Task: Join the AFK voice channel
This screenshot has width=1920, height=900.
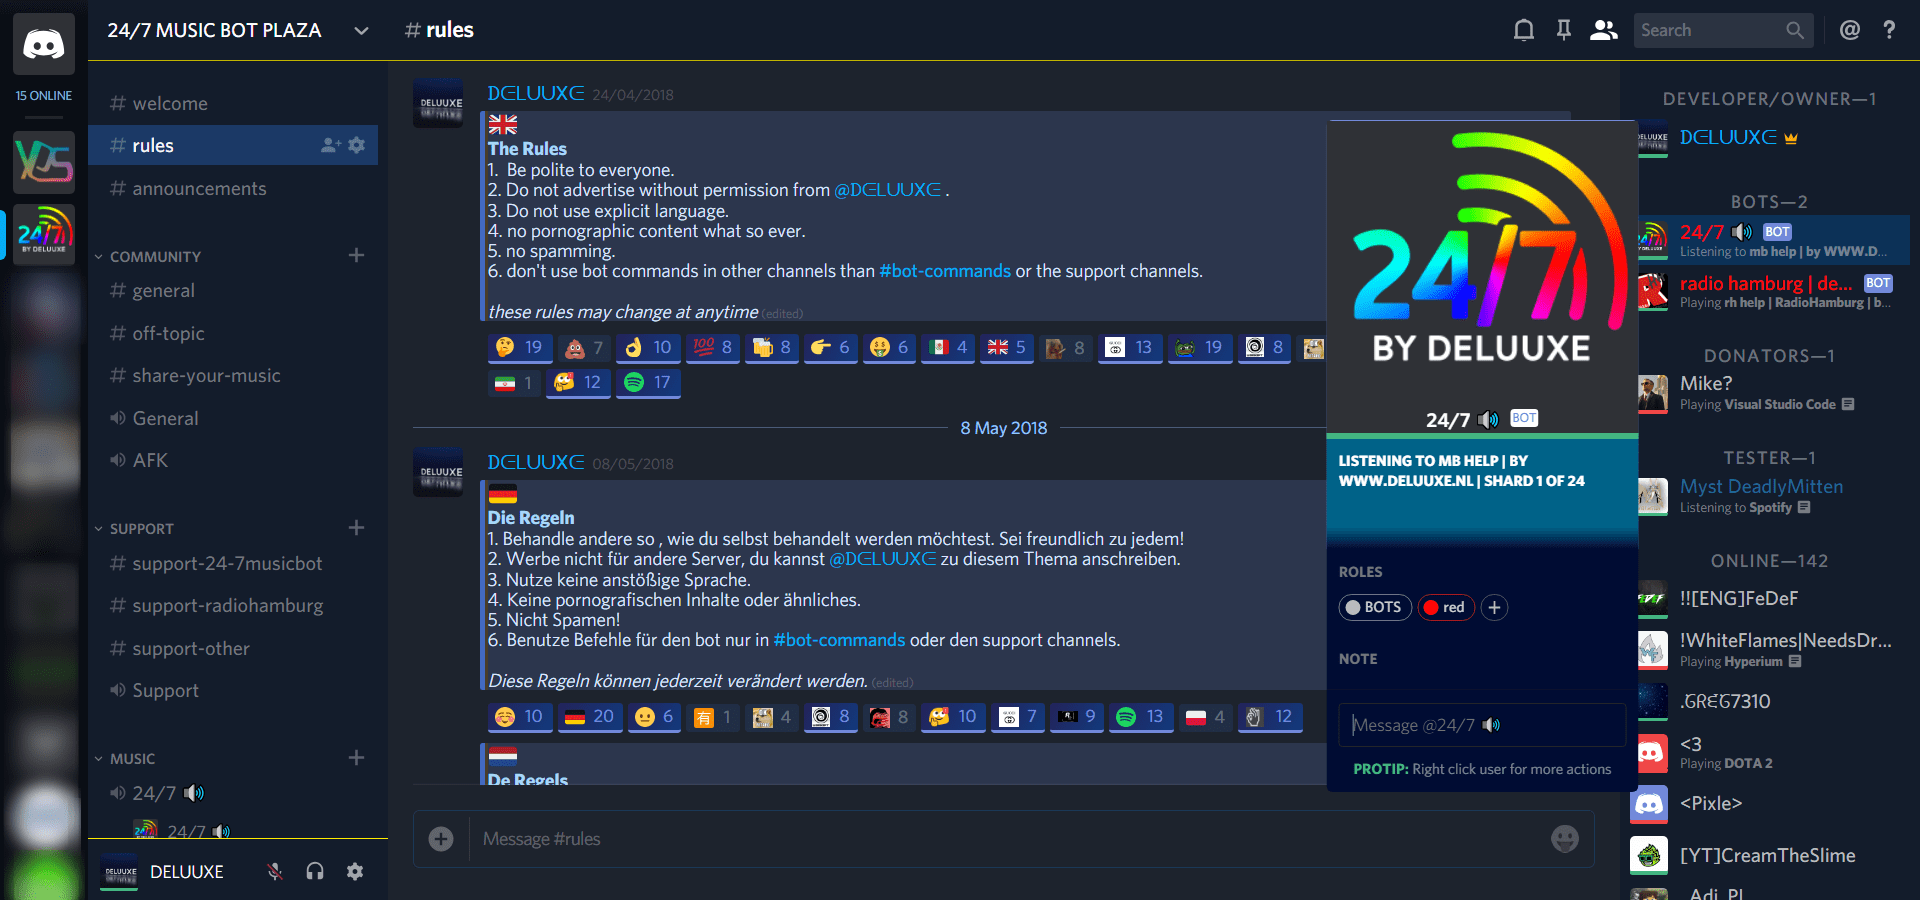Action: (233, 460)
